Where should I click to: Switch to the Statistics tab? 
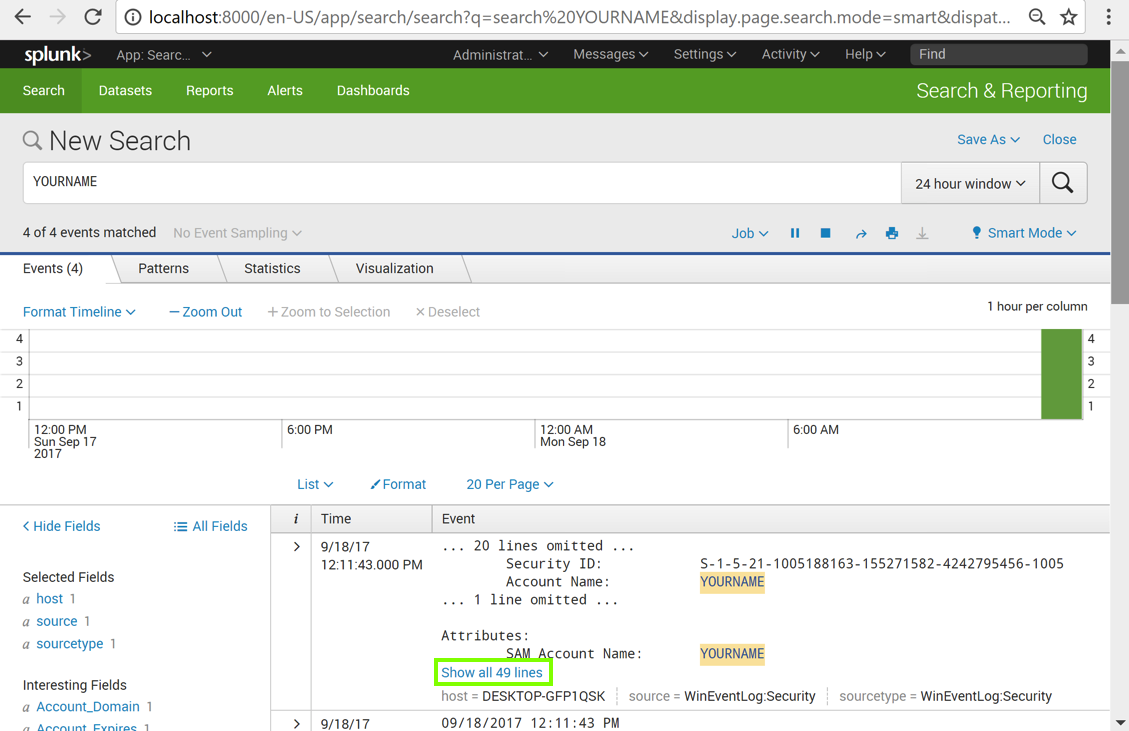coord(272,269)
